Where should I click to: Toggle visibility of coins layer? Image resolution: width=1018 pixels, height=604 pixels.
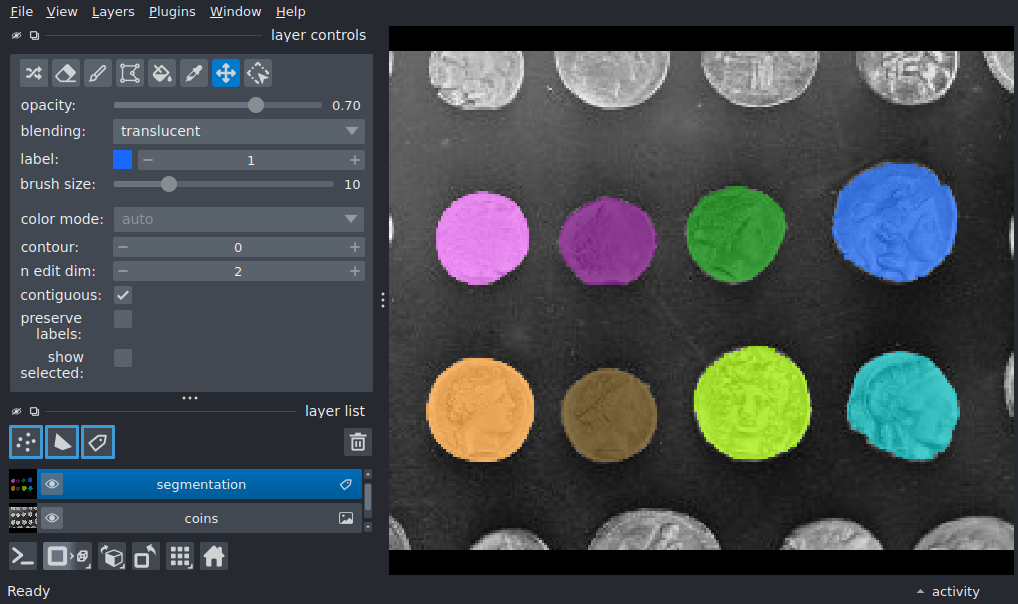pyautogui.click(x=52, y=518)
